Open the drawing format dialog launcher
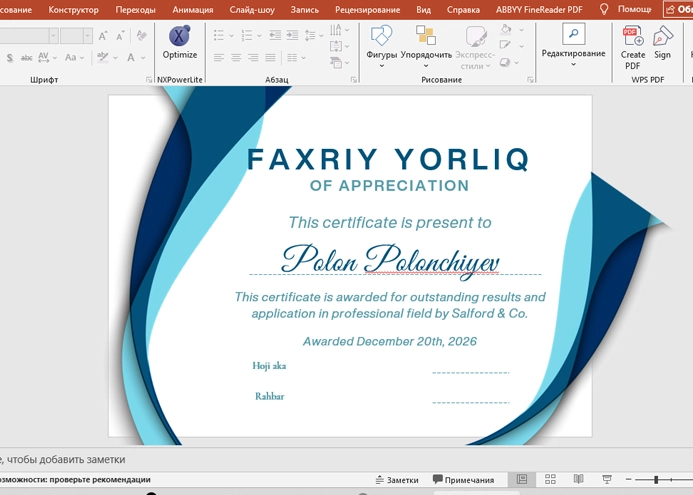The height and width of the screenshot is (495, 693). pyautogui.click(x=530, y=80)
